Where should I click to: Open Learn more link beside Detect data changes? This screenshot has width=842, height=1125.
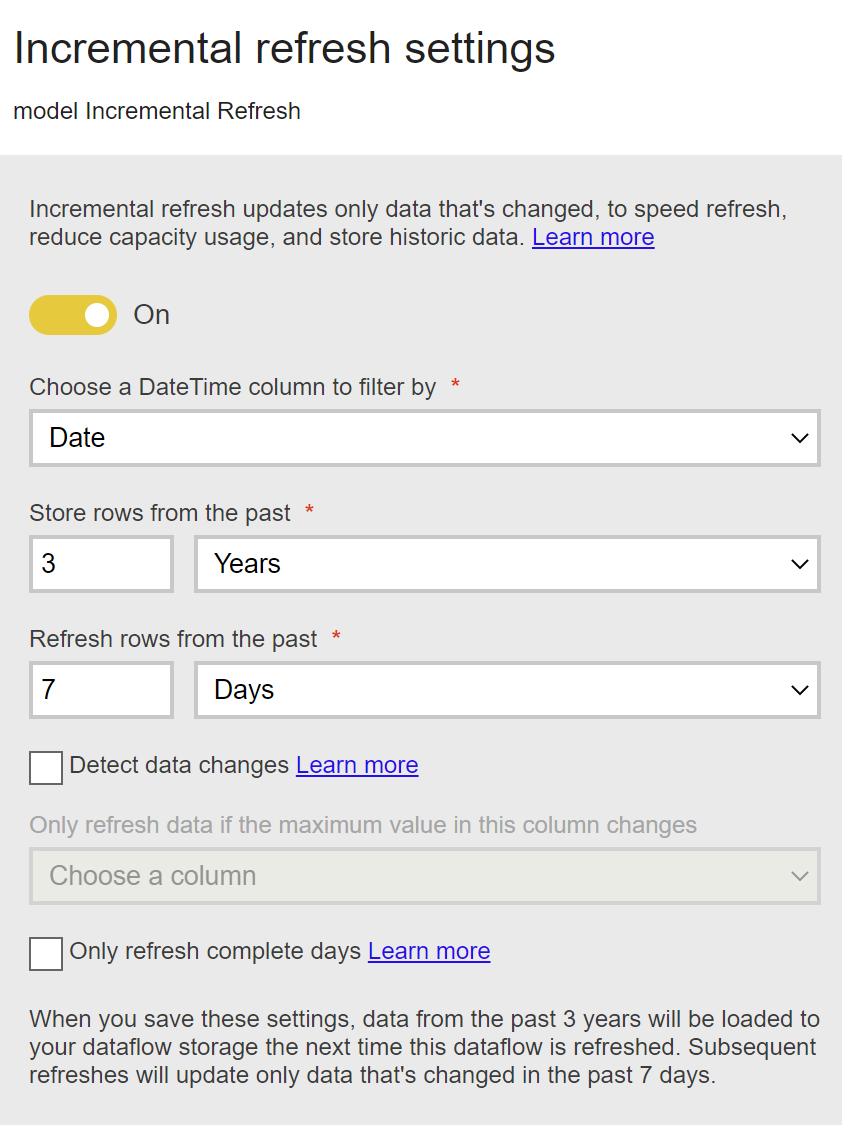point(357,766)
